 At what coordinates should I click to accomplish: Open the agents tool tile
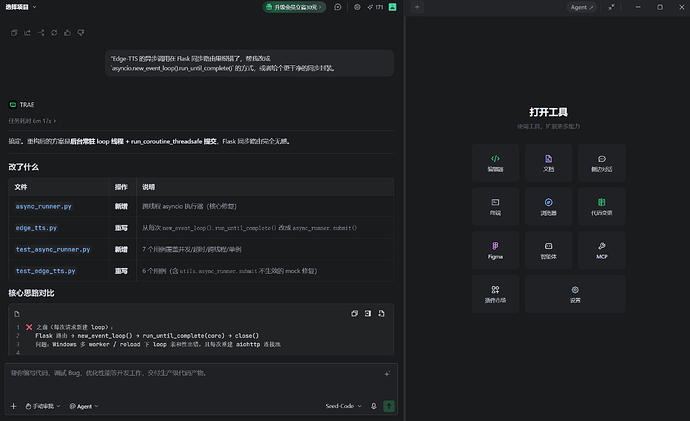(548, 250)
